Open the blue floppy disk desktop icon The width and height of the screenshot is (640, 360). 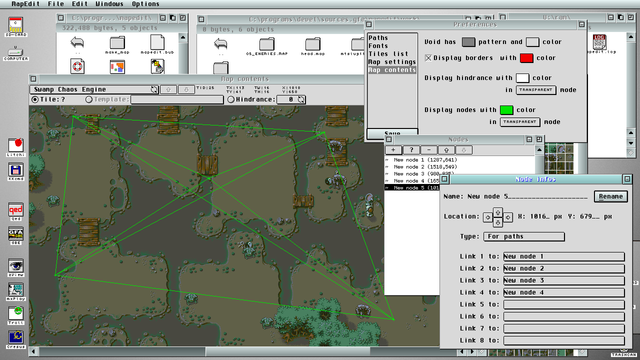[x=16, y=172]
